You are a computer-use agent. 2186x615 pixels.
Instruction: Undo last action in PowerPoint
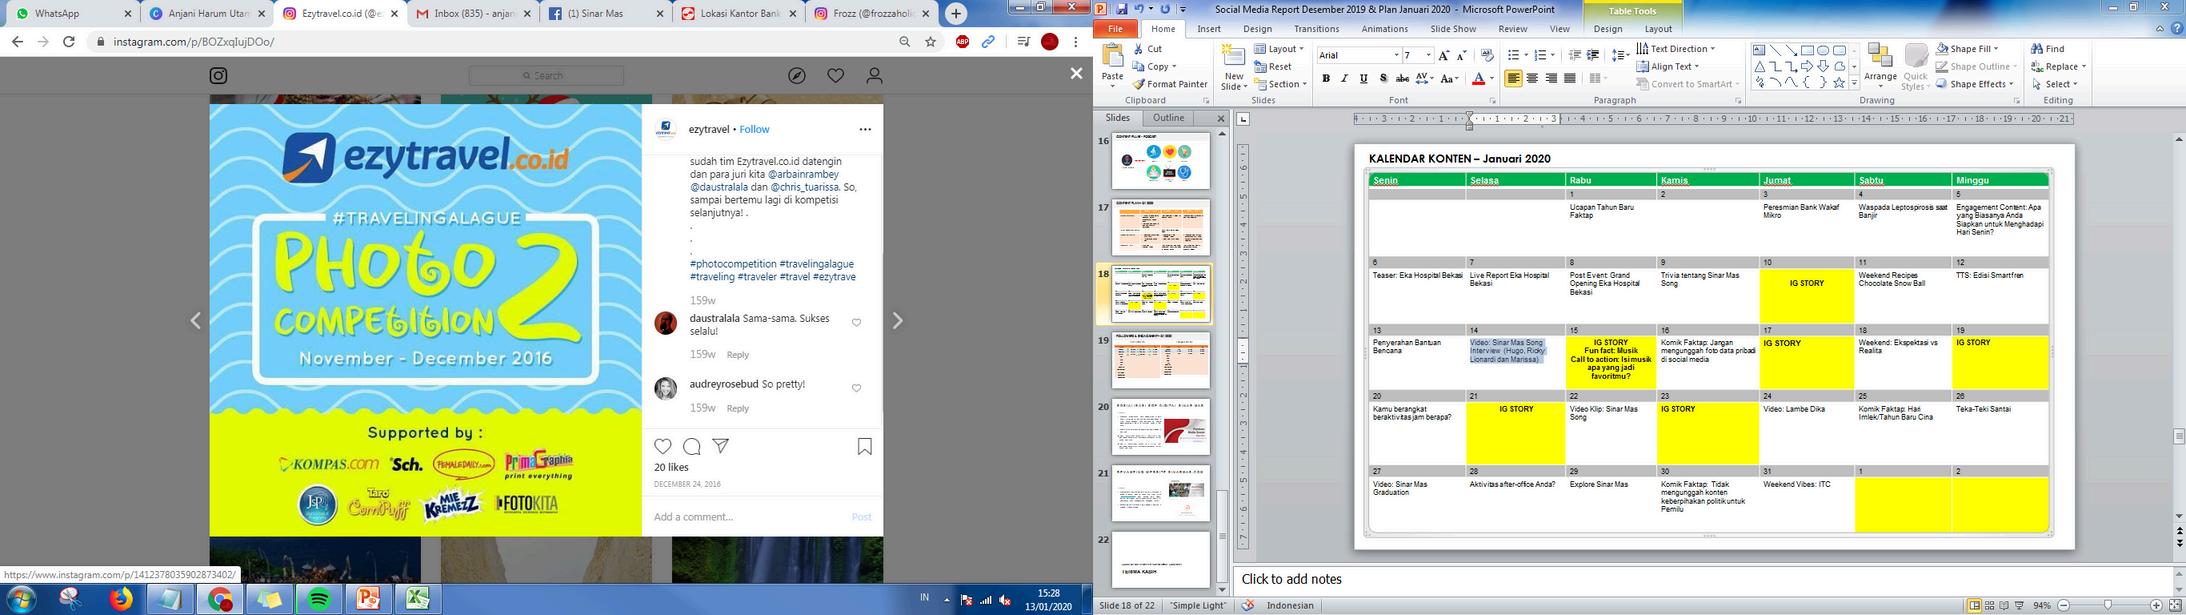[x=1137, y=9]
